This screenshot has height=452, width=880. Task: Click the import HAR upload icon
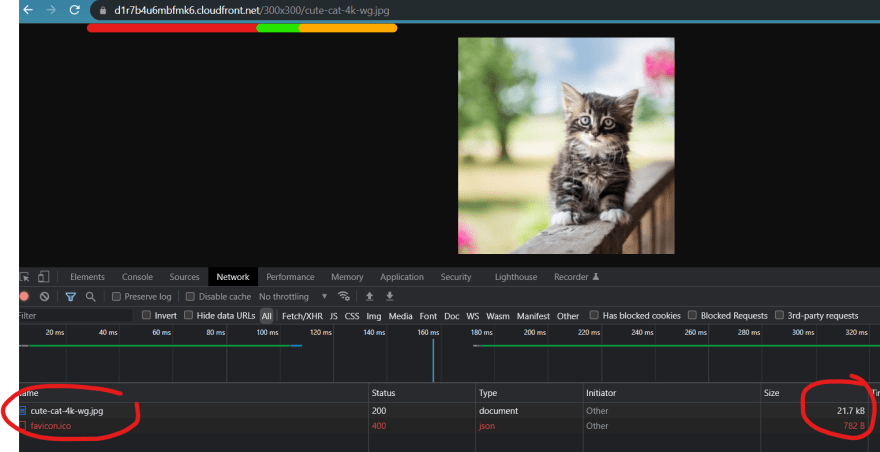pyautogui.click(x=369, y=296)
